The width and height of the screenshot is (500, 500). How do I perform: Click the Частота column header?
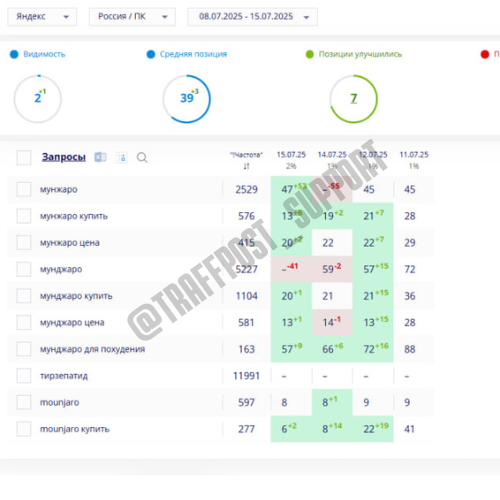click(246, 155)
